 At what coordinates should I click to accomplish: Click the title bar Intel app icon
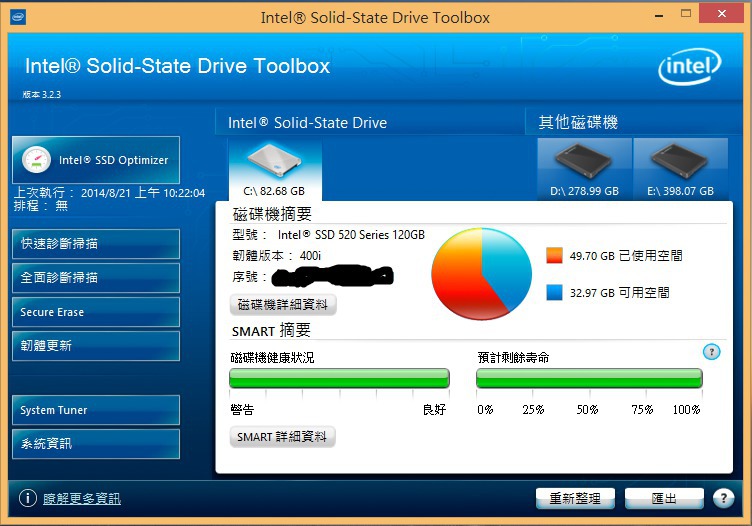tap(18, 17)
